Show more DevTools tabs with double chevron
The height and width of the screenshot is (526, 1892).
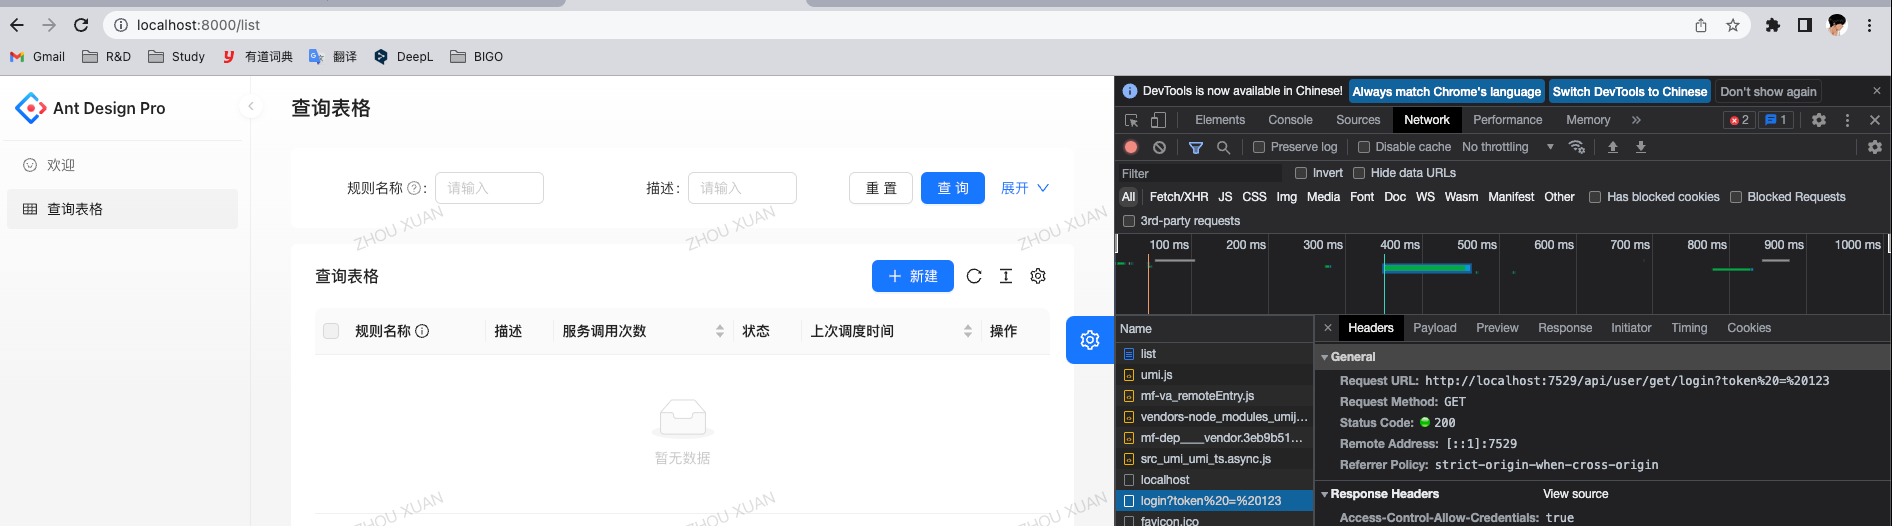1636,120
